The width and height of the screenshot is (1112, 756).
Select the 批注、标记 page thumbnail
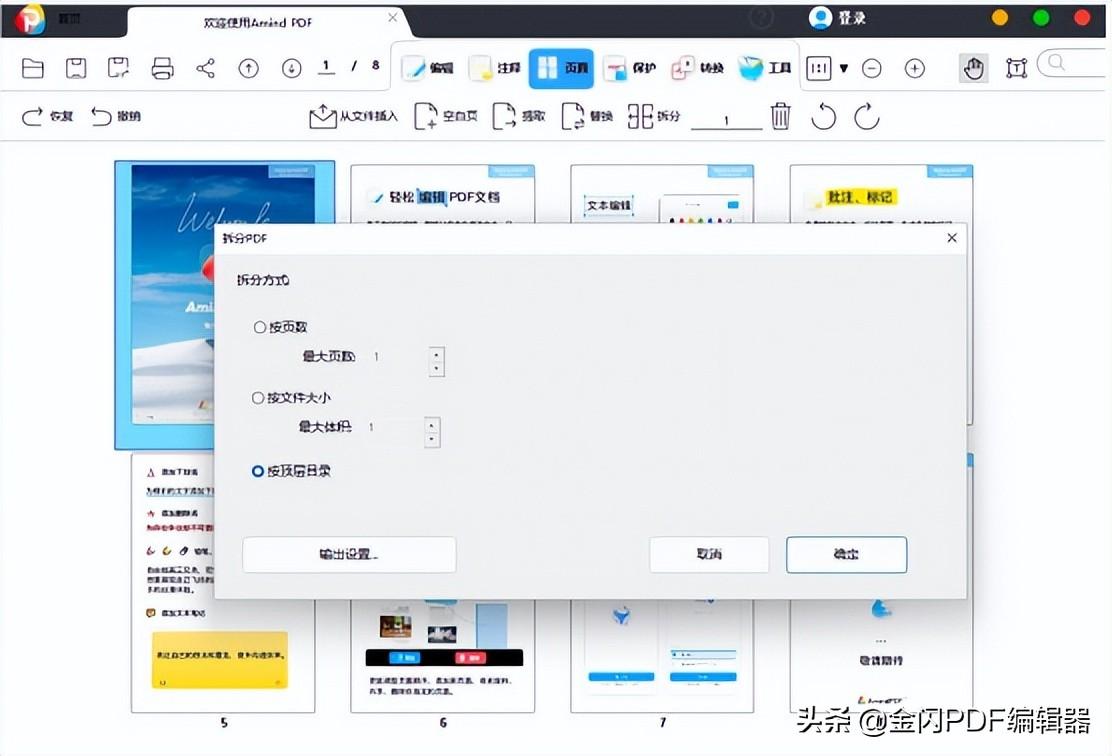click(882, 193)
